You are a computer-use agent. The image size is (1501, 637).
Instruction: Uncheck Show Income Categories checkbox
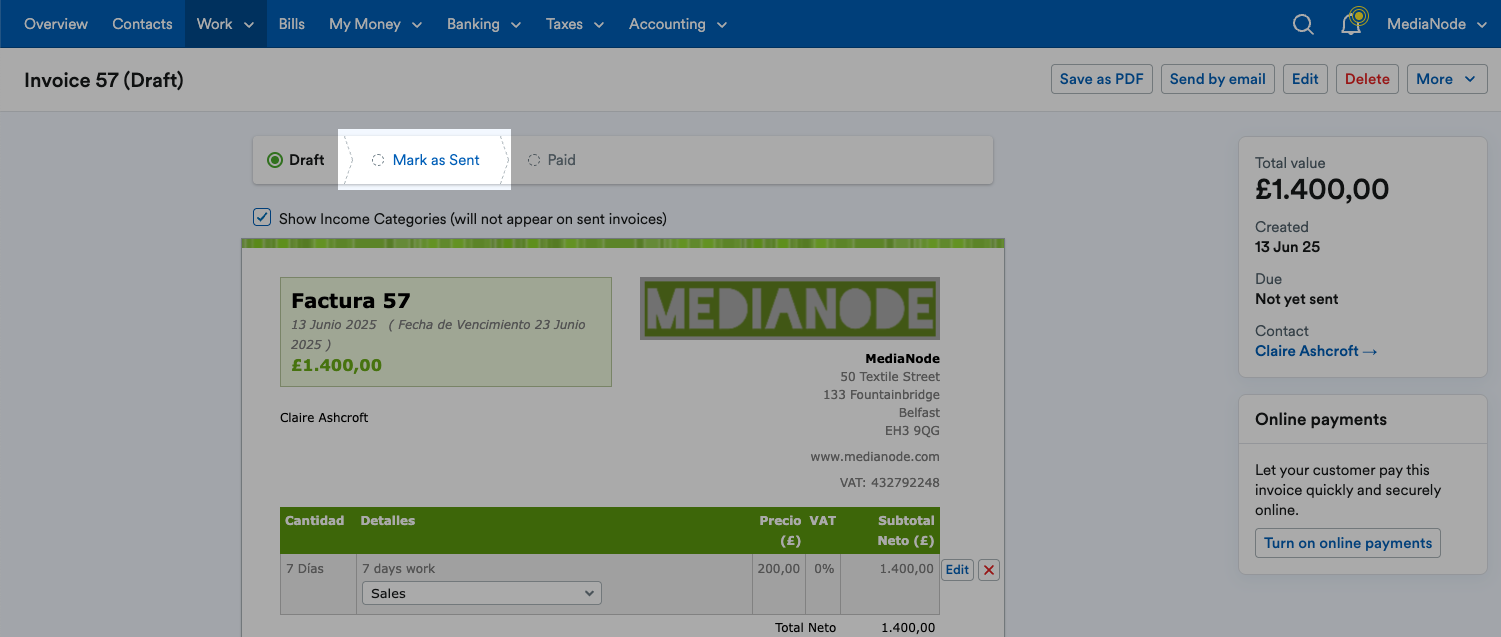(262, 217)
